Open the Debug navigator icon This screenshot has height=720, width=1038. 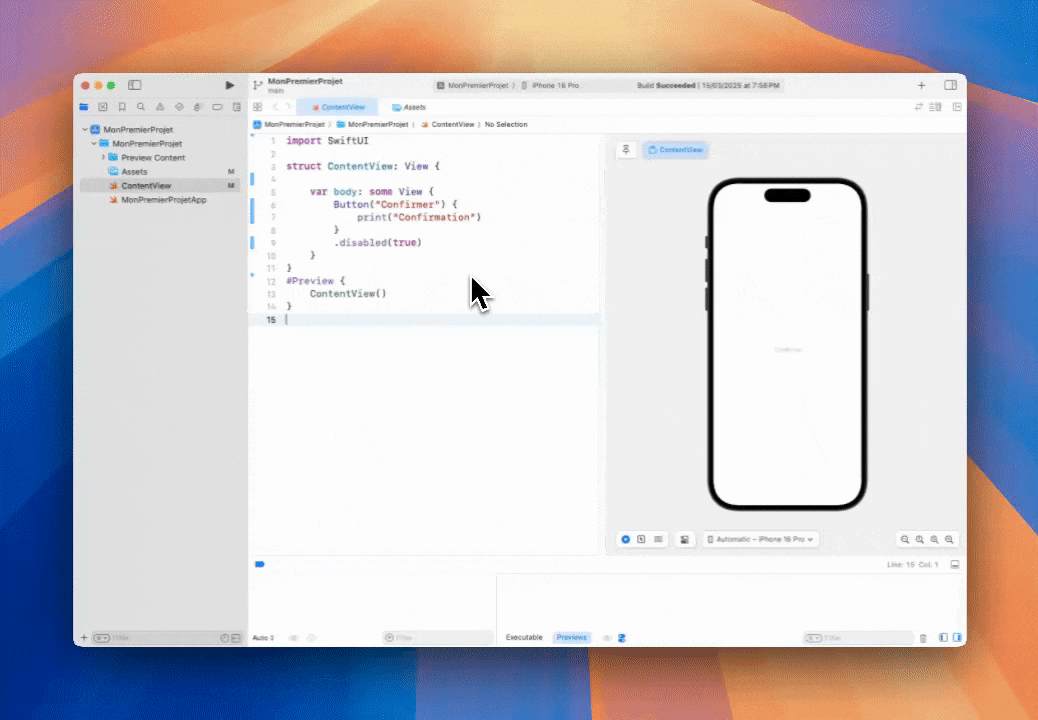click(x=198, y=107)
